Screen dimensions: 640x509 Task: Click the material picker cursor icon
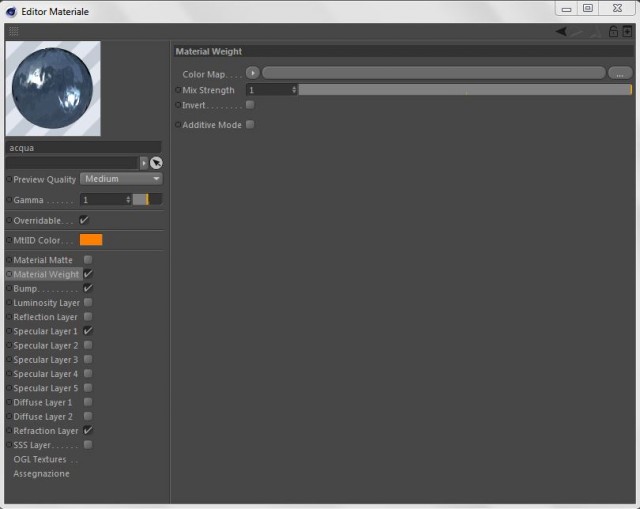[x=156, y=163]
